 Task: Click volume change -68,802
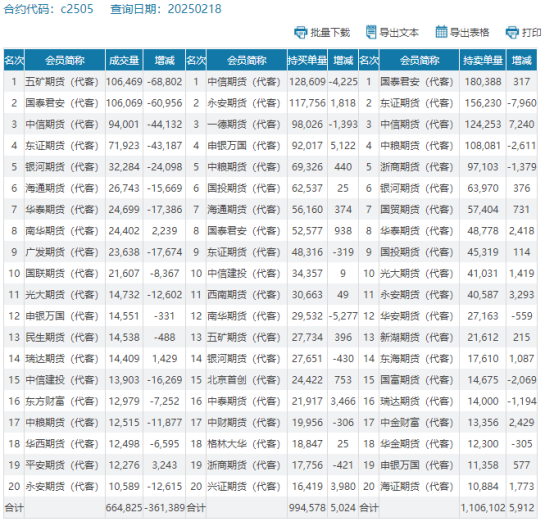click(x=165, y=82)
